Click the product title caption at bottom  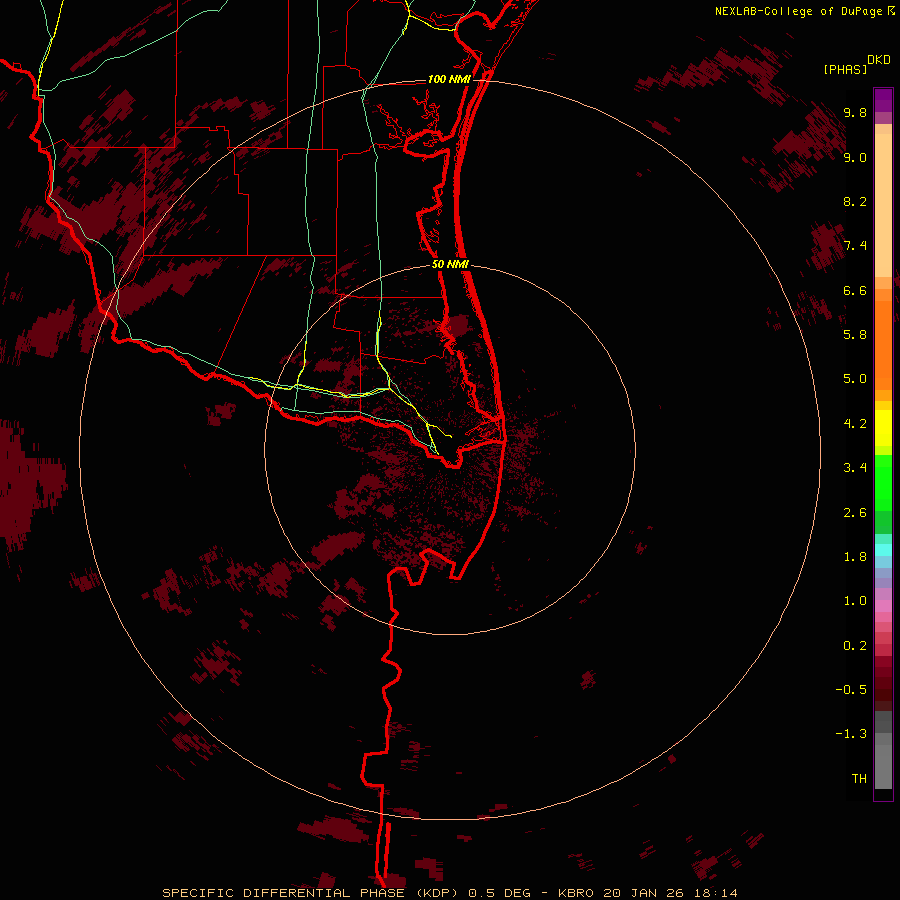pos(450,893)
